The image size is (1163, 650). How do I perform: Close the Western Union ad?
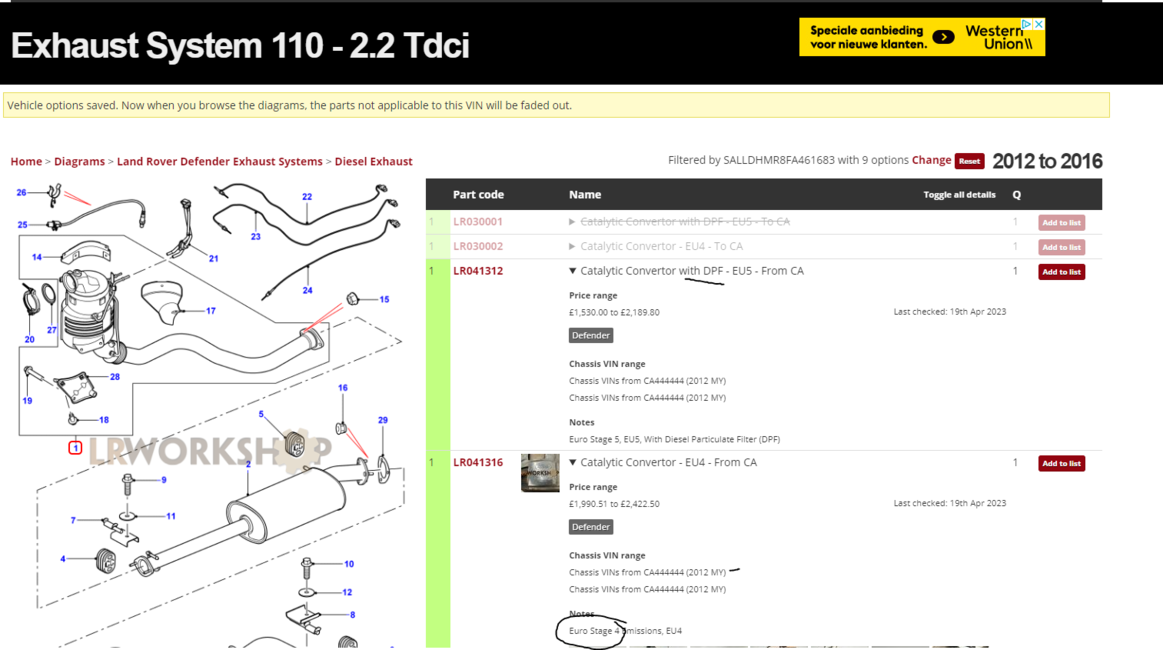point(1039,24)
